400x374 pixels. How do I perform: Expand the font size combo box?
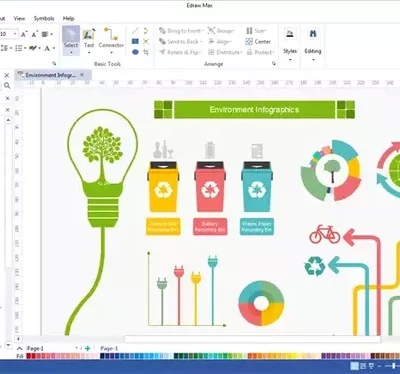[x=15, y=34]
